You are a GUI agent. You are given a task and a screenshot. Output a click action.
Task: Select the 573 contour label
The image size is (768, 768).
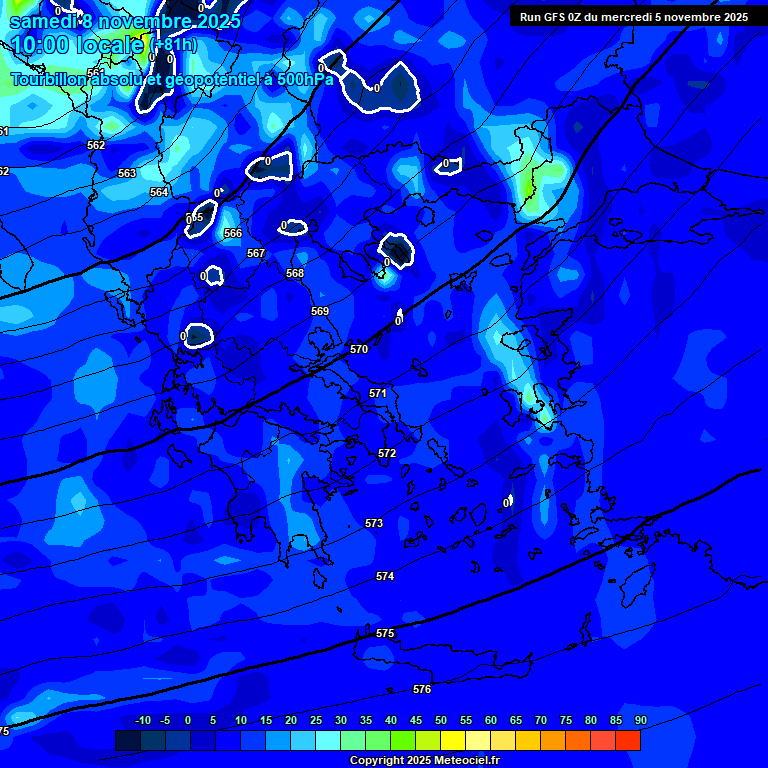374,523
